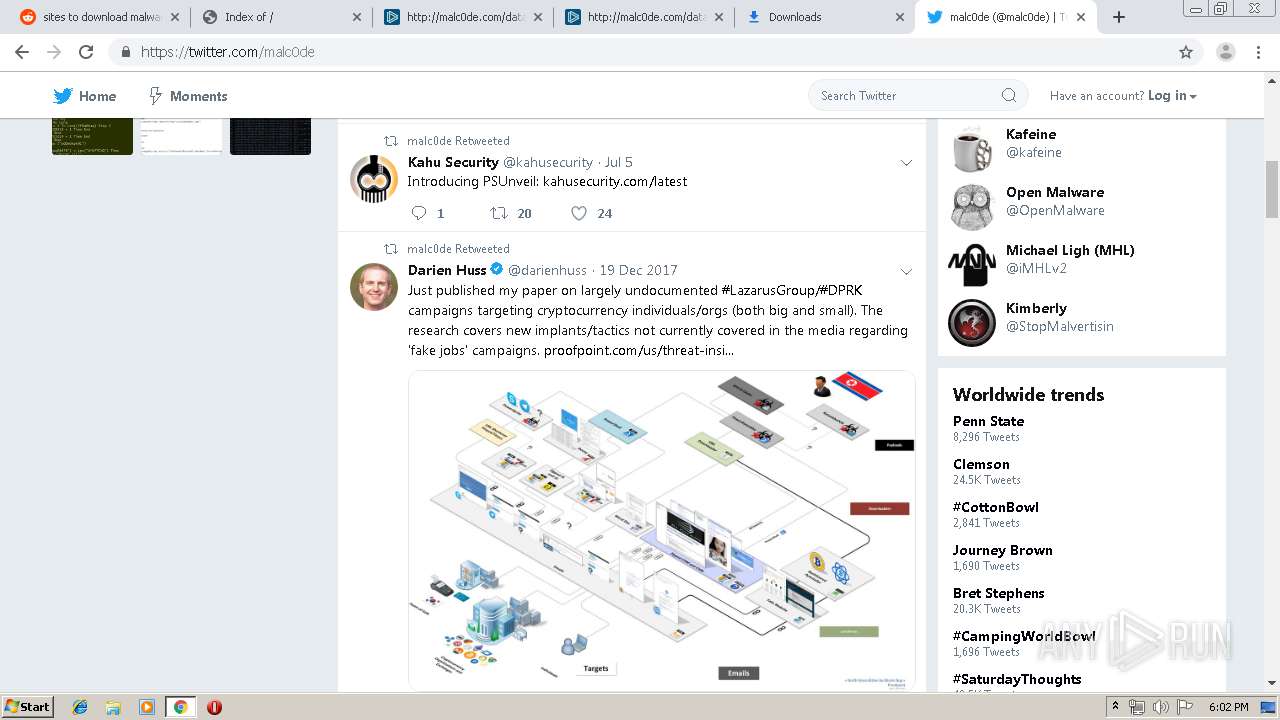The height and width of the screenshot is (720, 1280).
Task: Open Kafeine's profile avatar
Action: [x=972, y=150]
